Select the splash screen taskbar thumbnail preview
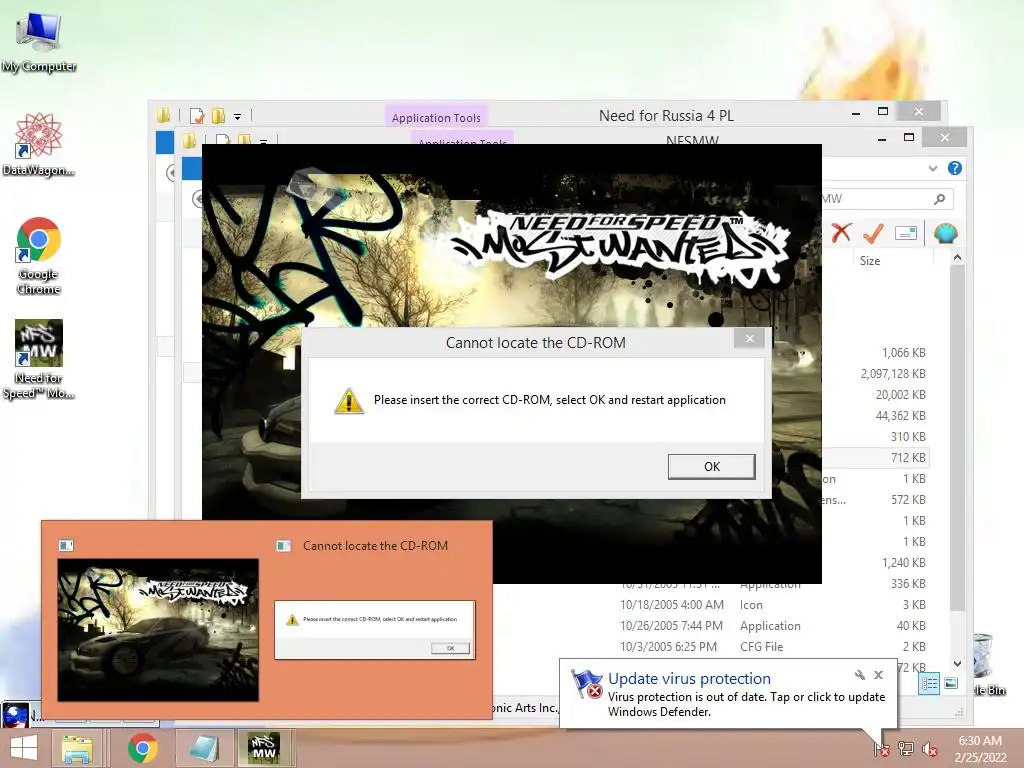 tap(158, 630)
